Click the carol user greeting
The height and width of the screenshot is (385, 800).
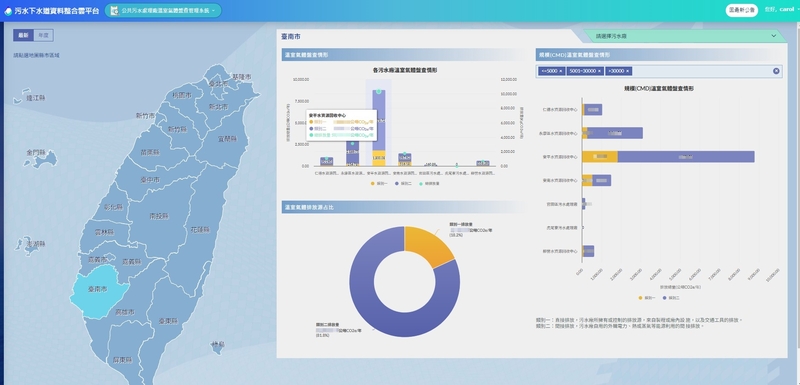[779, 10]
